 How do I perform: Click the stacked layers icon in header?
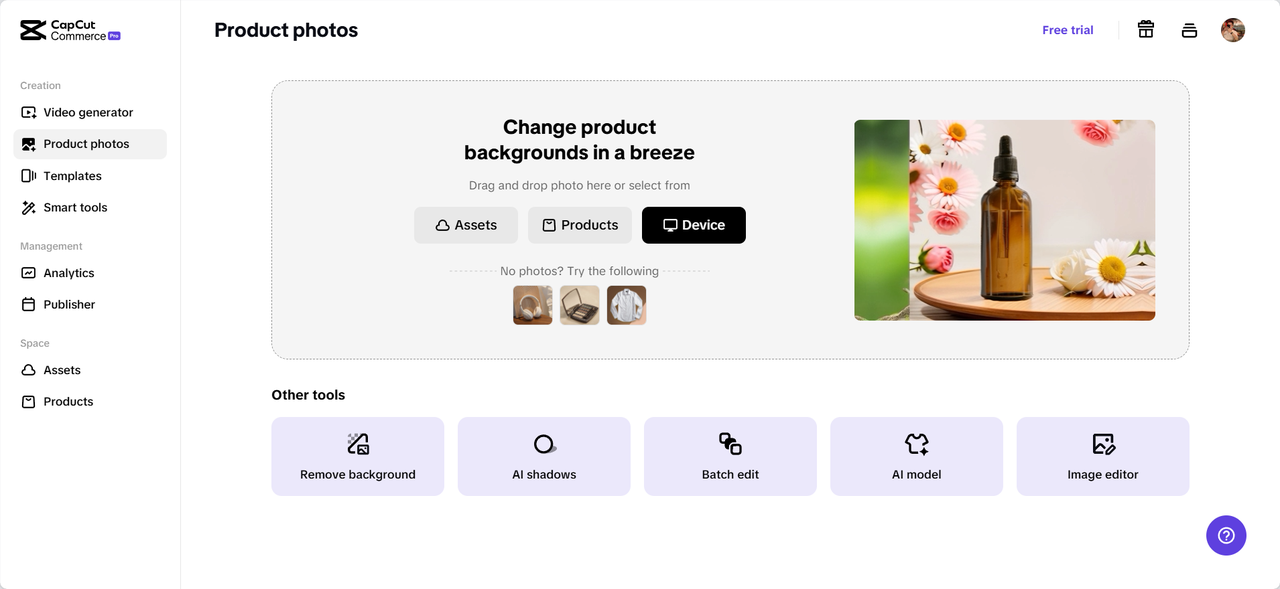pyautogui.click(x=1189, y=30)
